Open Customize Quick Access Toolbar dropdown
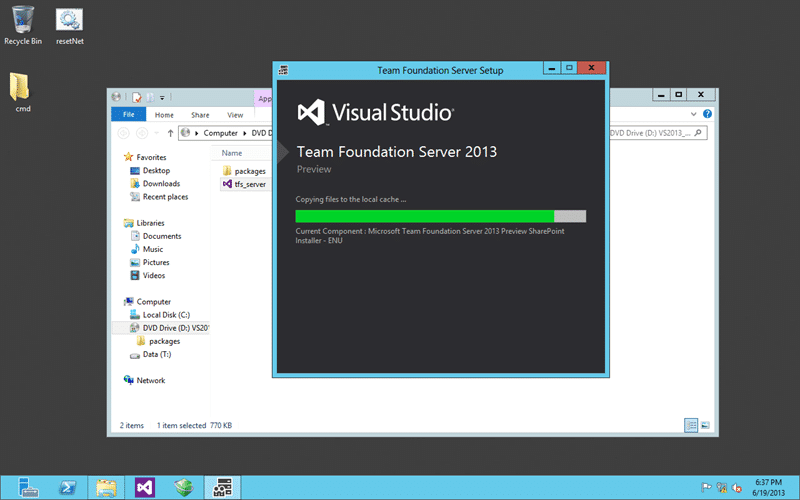This screenshot has width=800, height=500. (x=162, y=97)
